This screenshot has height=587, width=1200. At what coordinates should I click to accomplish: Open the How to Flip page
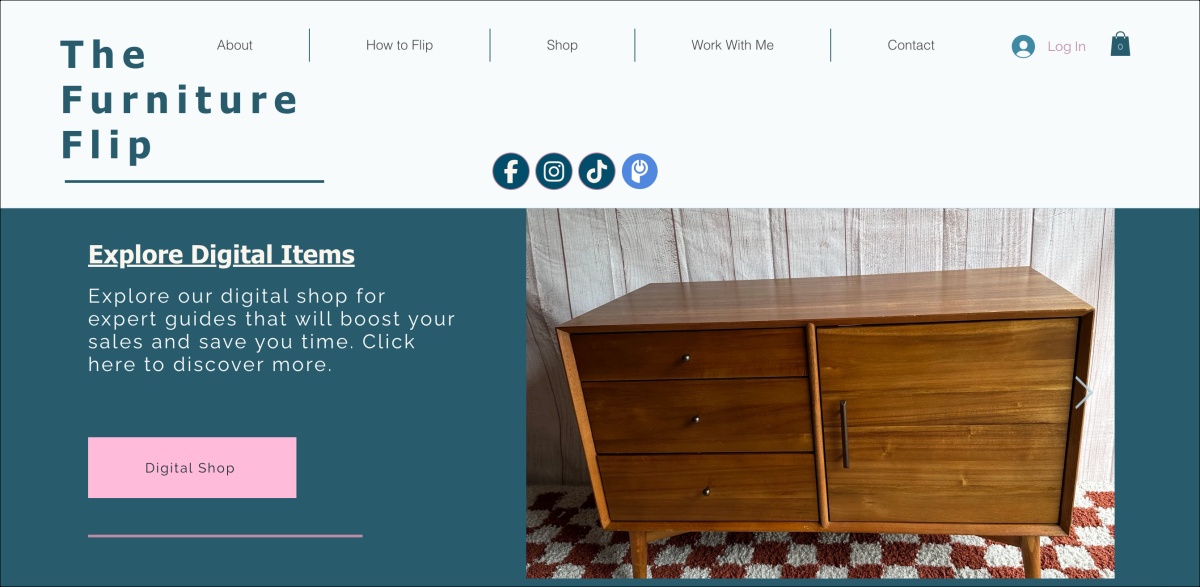point(399,45)
